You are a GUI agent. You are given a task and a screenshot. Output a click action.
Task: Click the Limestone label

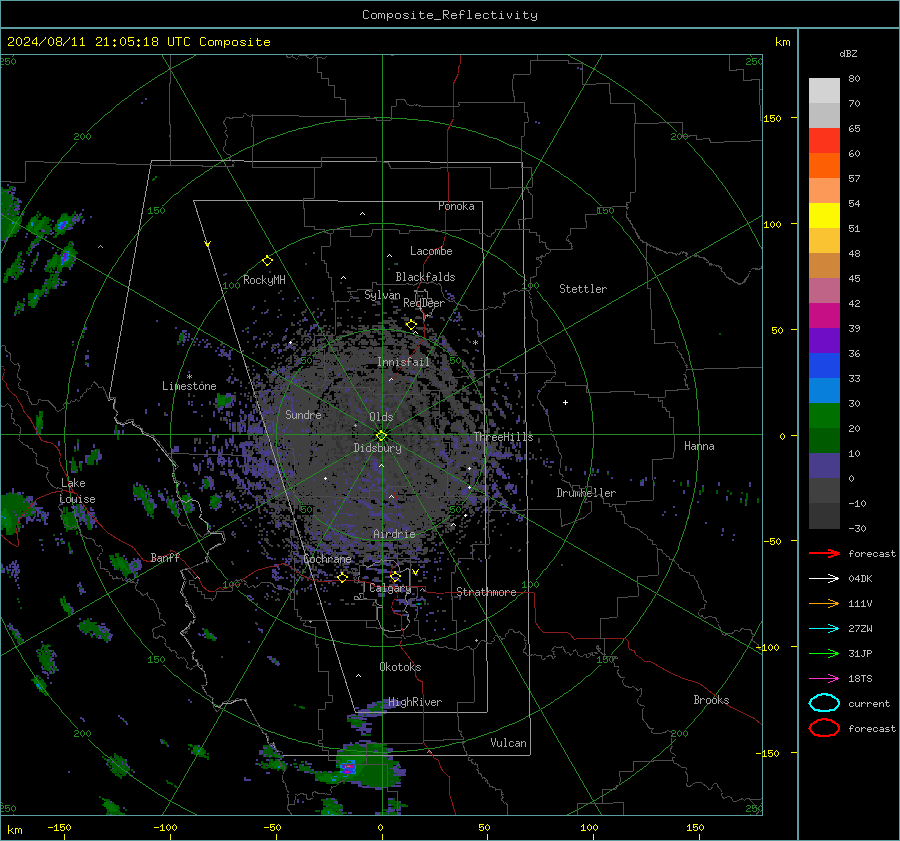pyautogui.click(x=189, y=386)
